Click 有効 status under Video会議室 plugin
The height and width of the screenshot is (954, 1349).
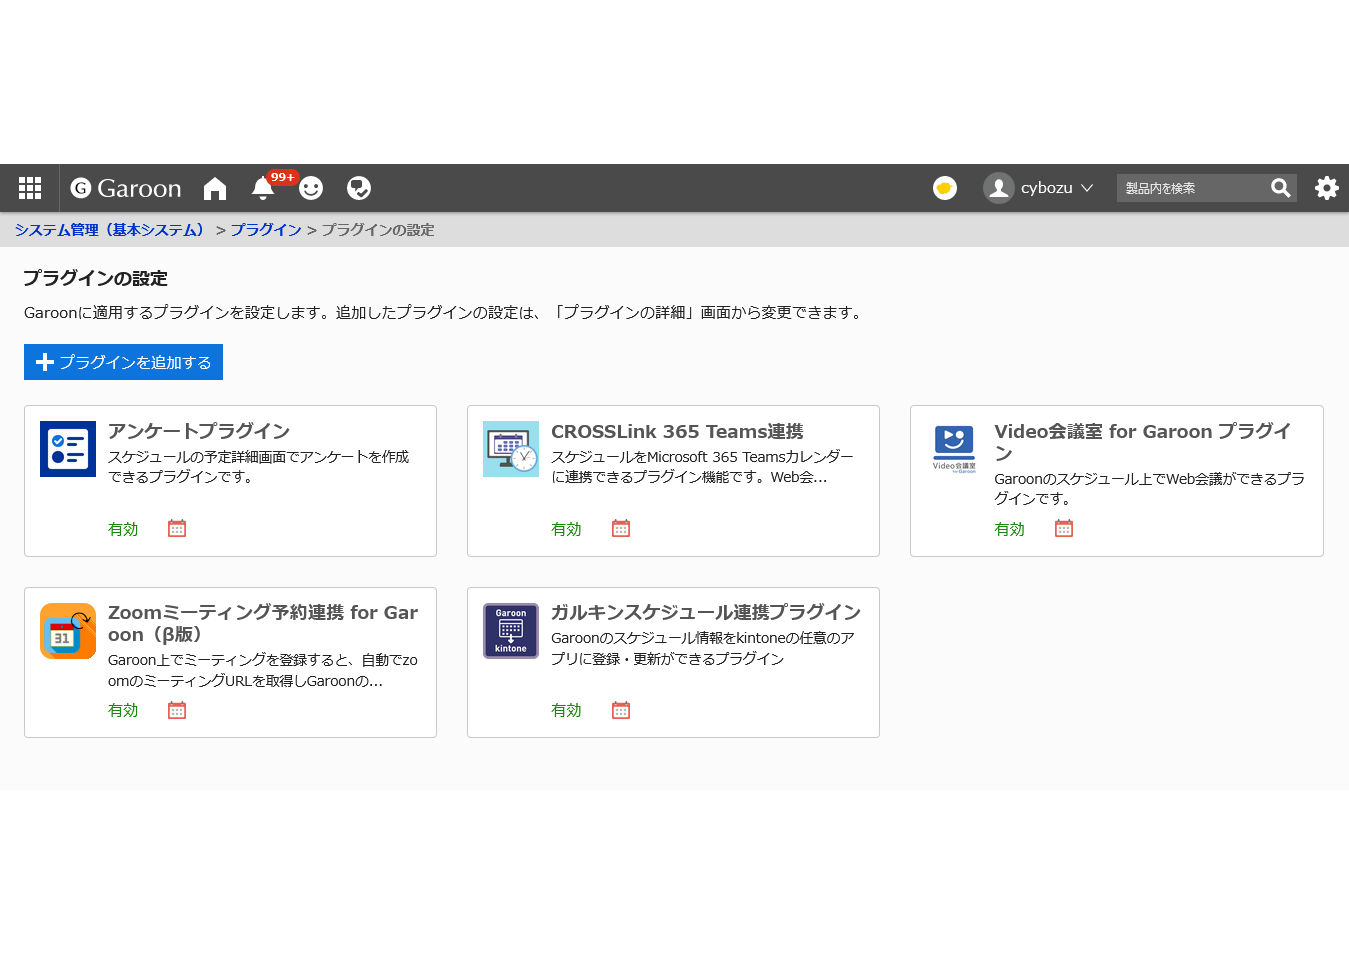point(1009,529)
